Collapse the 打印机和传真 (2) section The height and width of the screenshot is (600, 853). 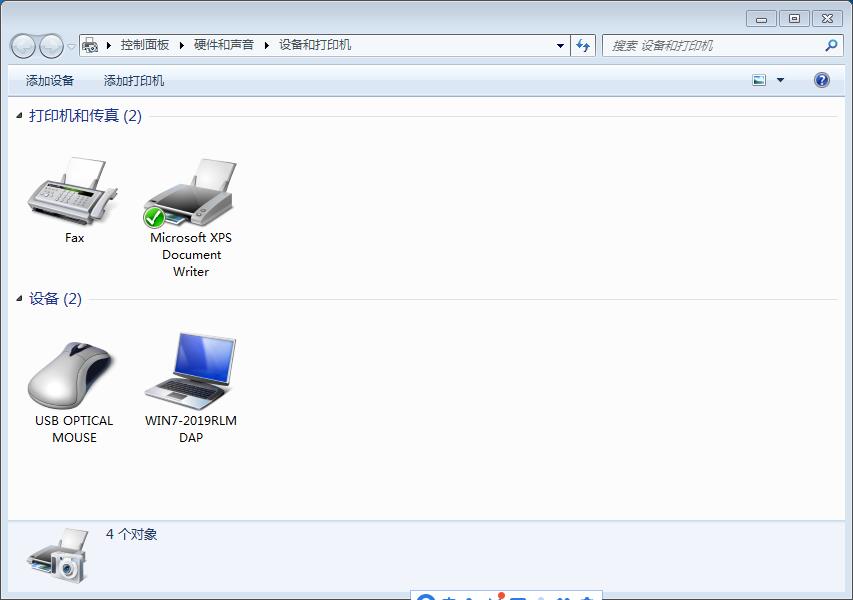[17, 115]
